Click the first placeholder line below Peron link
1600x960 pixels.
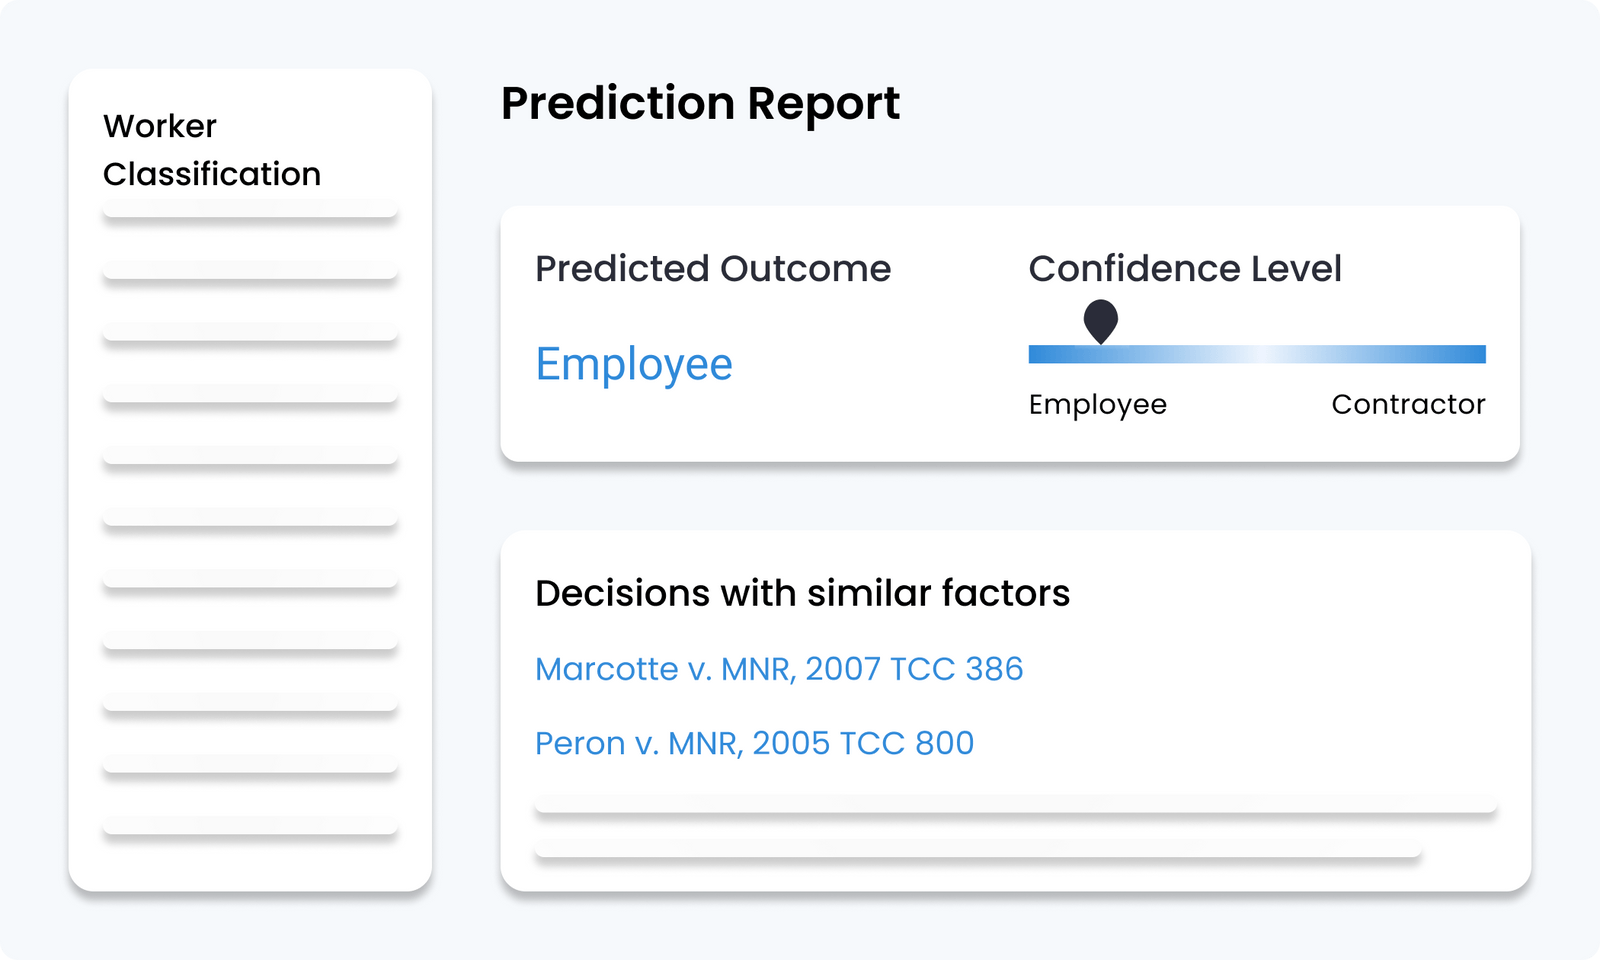(x=1015, y=804)
